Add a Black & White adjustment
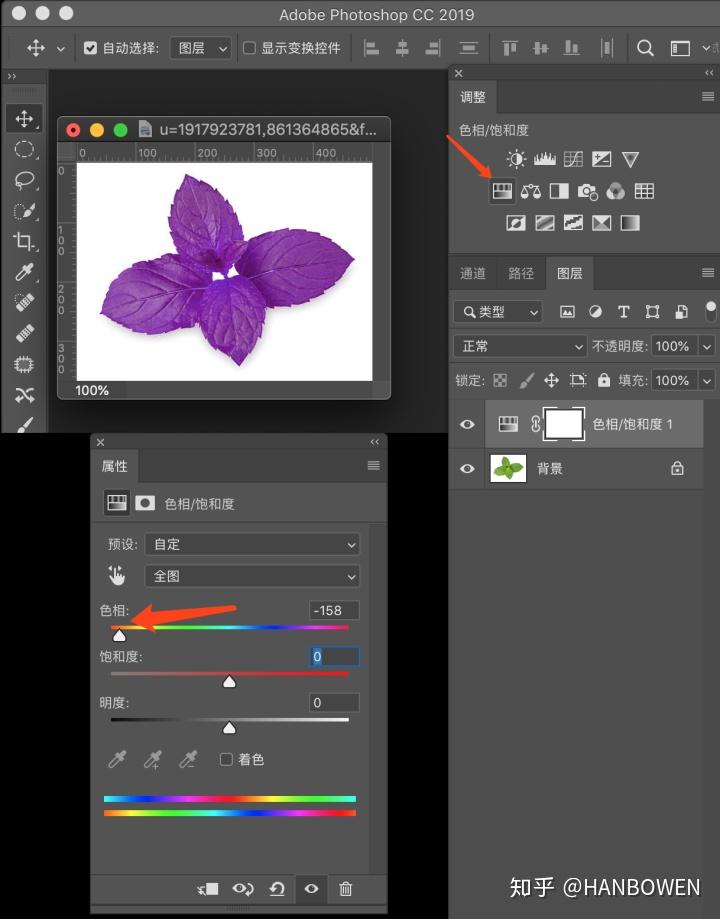 click(559, 191)
